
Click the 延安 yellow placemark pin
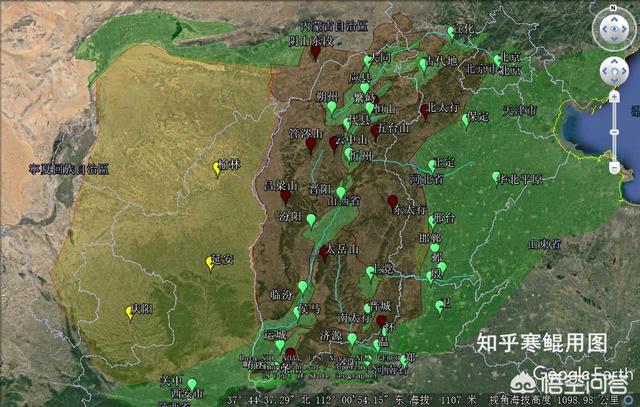click(x=210, y=263)
